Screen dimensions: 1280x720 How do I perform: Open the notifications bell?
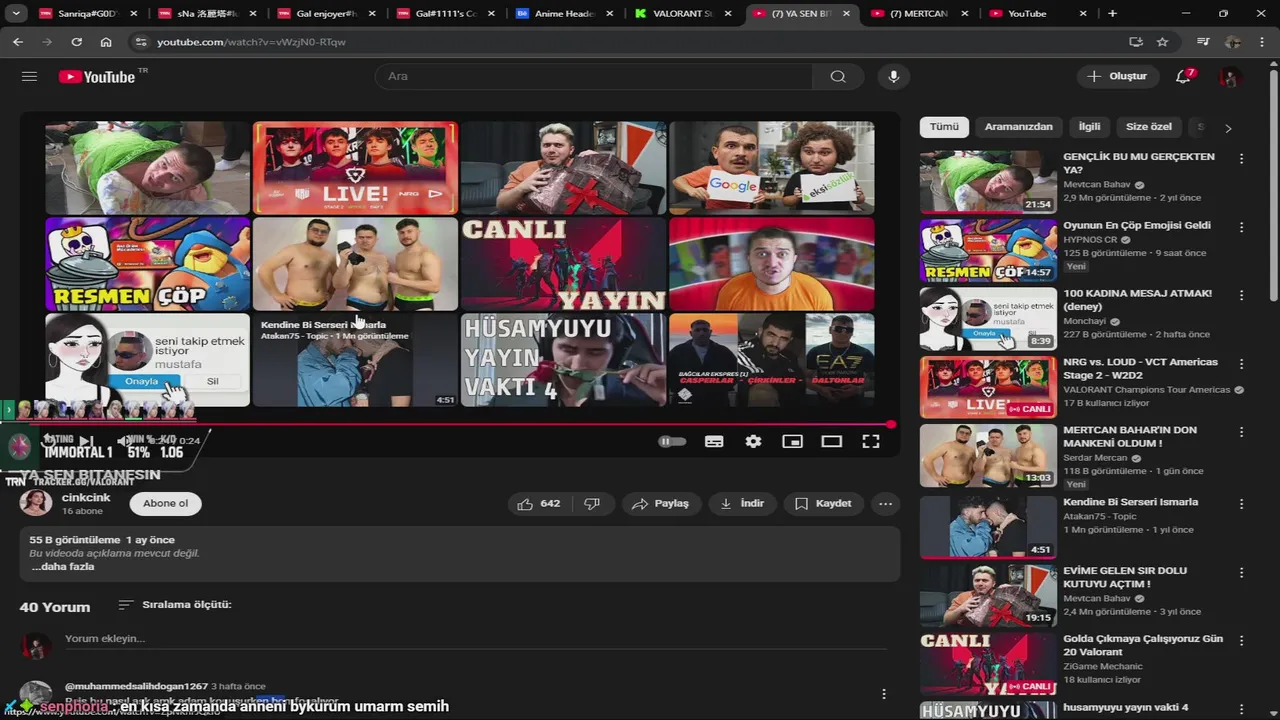[1183, 77]
